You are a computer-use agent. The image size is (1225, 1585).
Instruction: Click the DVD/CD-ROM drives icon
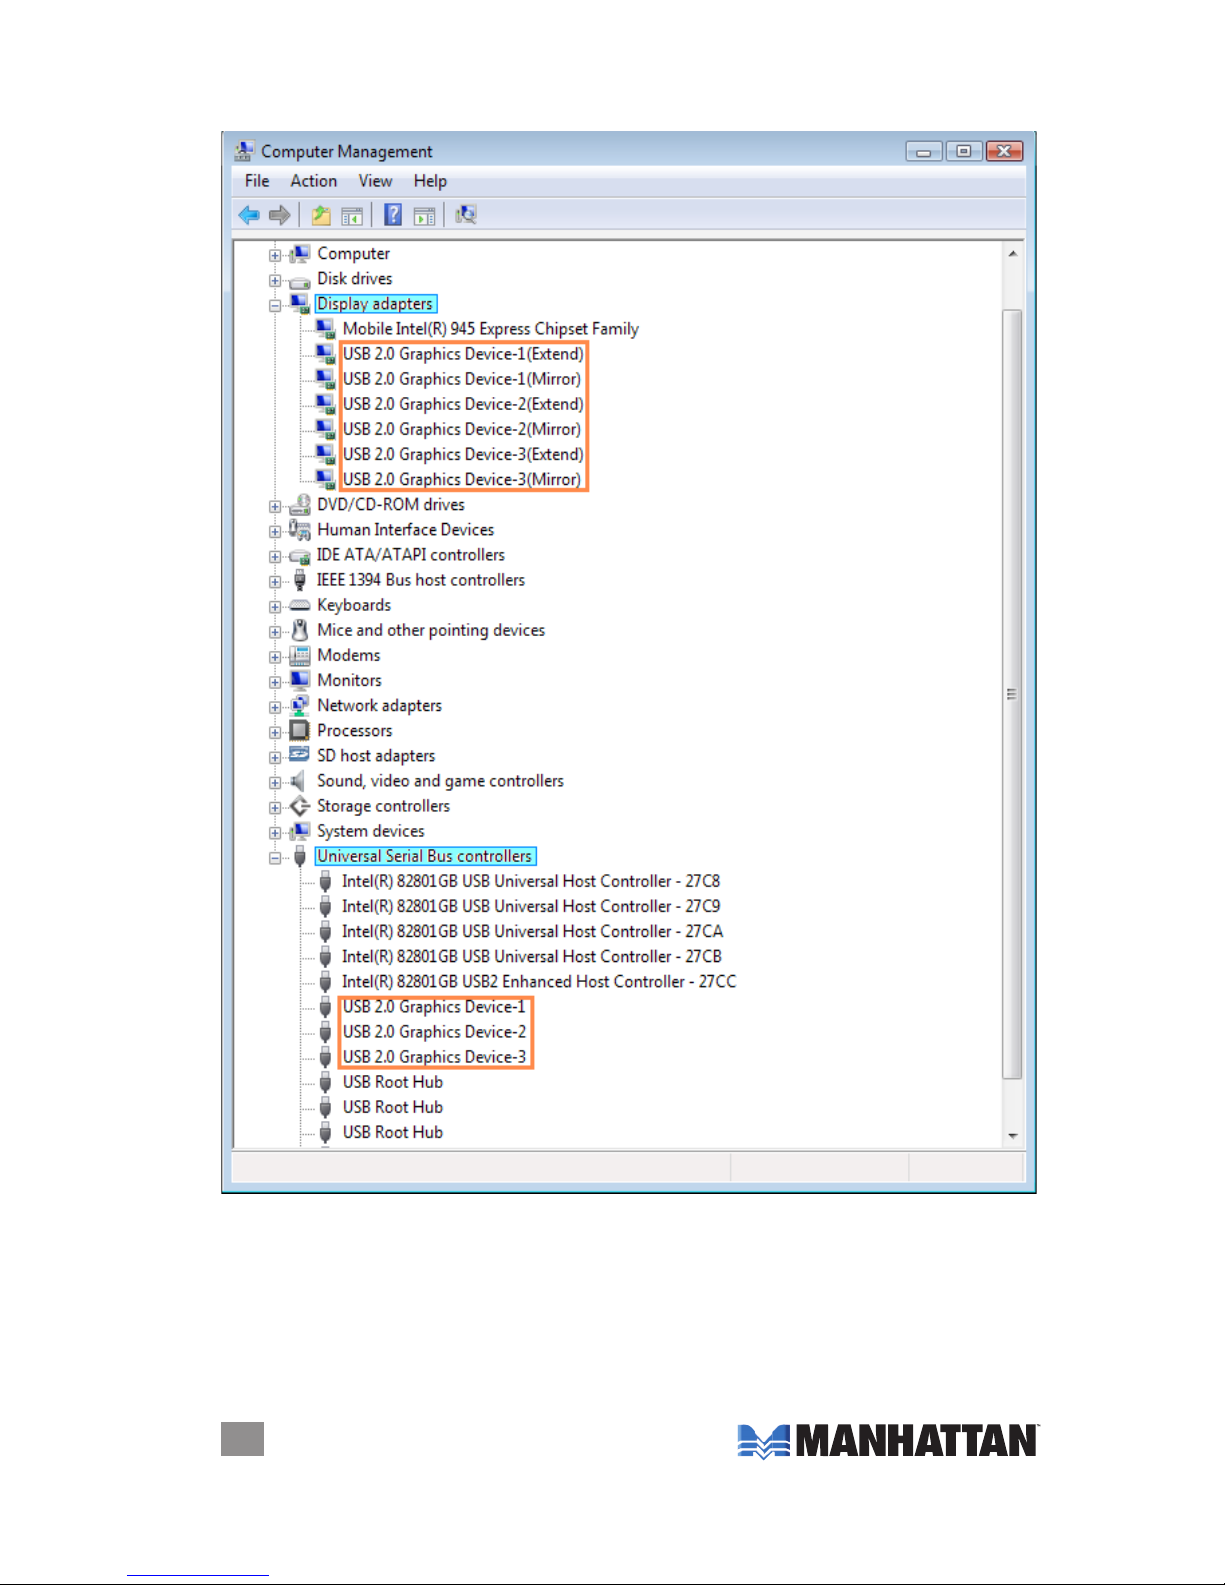click(299, 505)
